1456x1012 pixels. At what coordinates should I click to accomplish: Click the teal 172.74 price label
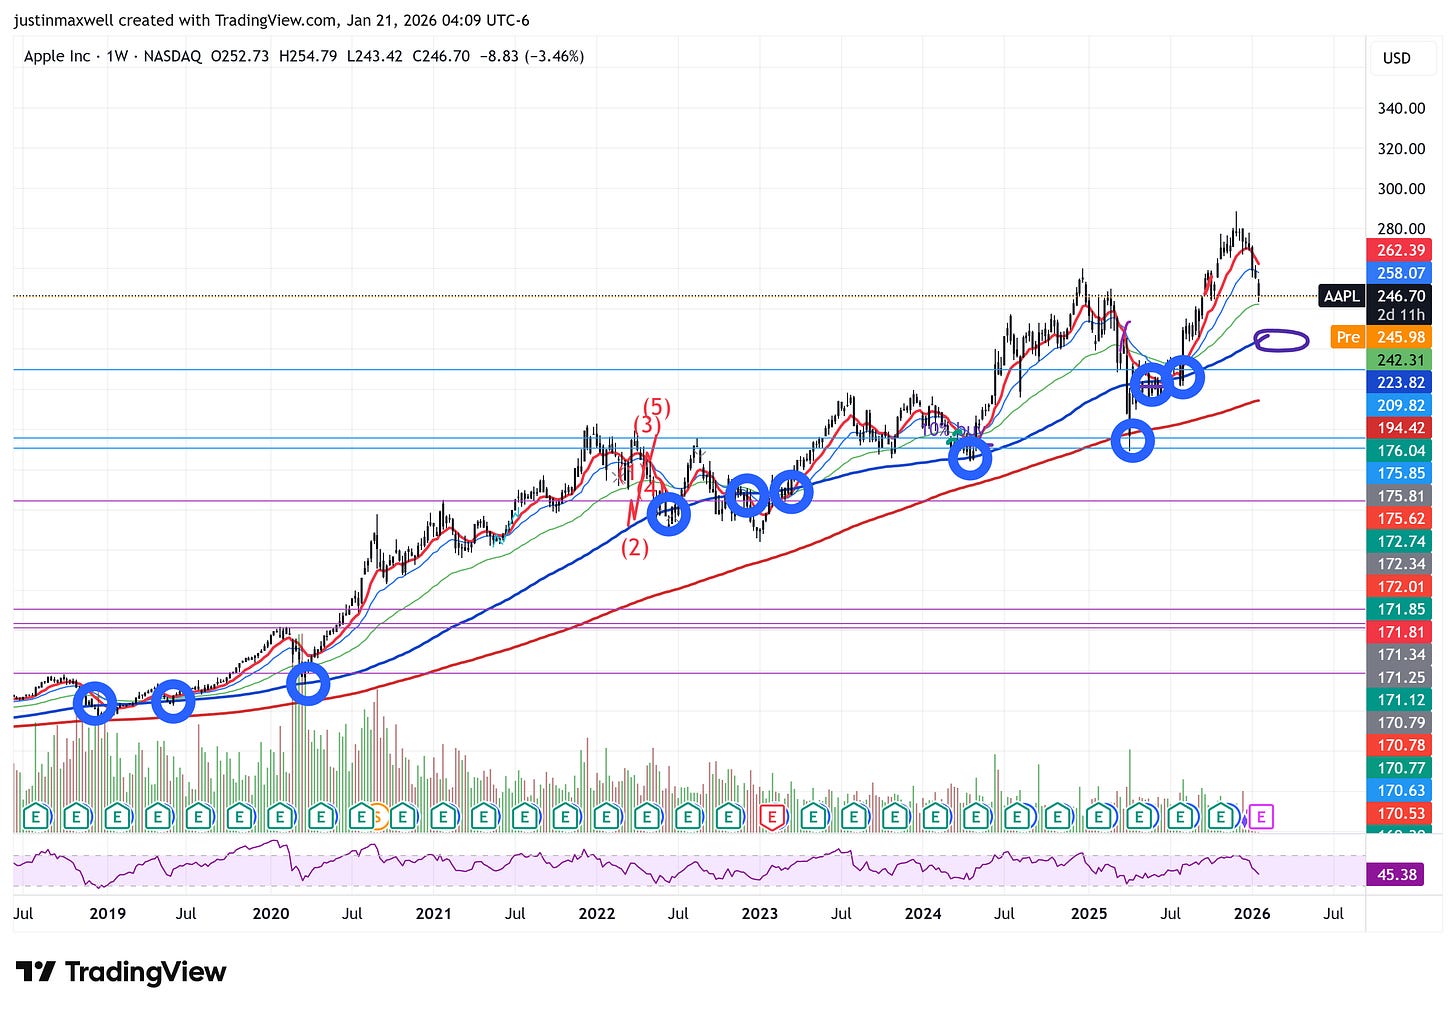(1400, 541)
